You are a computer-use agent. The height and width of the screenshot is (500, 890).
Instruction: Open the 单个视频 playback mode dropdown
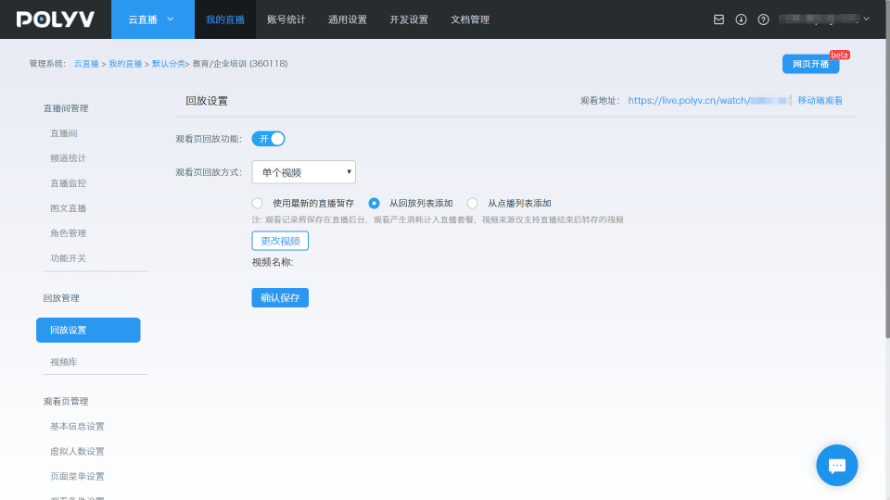click(x=303, y=173)
